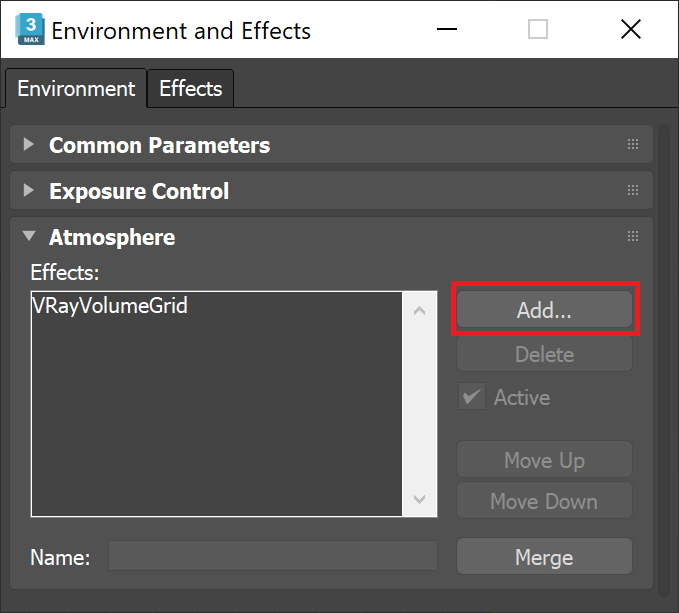This screenshot has height=613, width=679.
Task: Click the Merge button
Action: (x=544, y=557)
